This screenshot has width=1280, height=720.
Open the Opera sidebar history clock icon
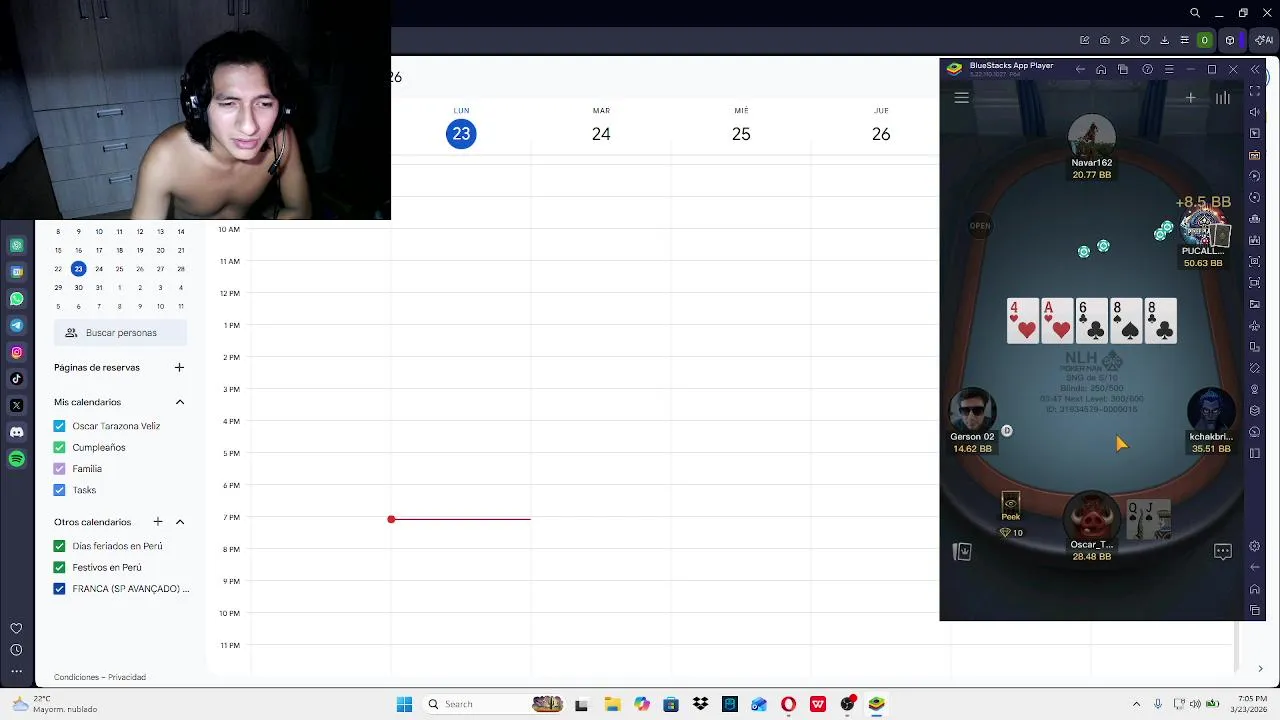[x=17, y=650]
